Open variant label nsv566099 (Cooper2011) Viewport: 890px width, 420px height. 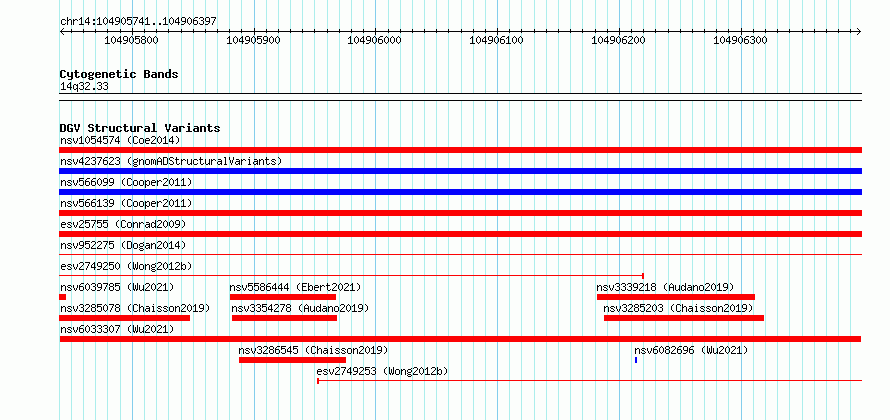coord(126,182)
